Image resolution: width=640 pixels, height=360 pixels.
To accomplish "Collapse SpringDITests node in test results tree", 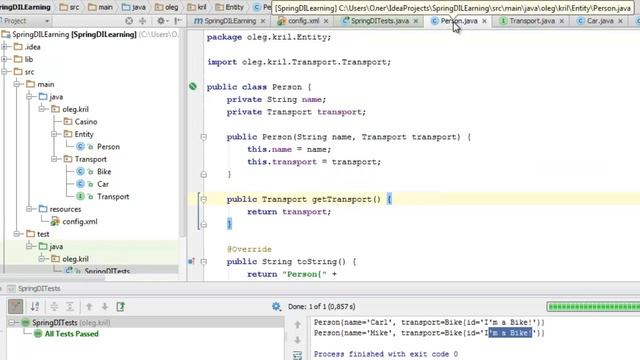I will [x=12, y=322].
